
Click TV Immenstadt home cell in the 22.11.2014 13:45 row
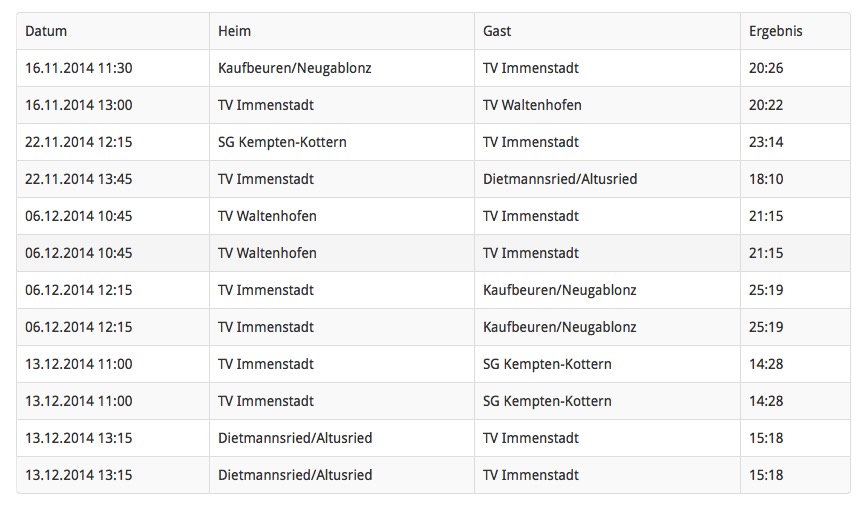[x=342, y=179]
